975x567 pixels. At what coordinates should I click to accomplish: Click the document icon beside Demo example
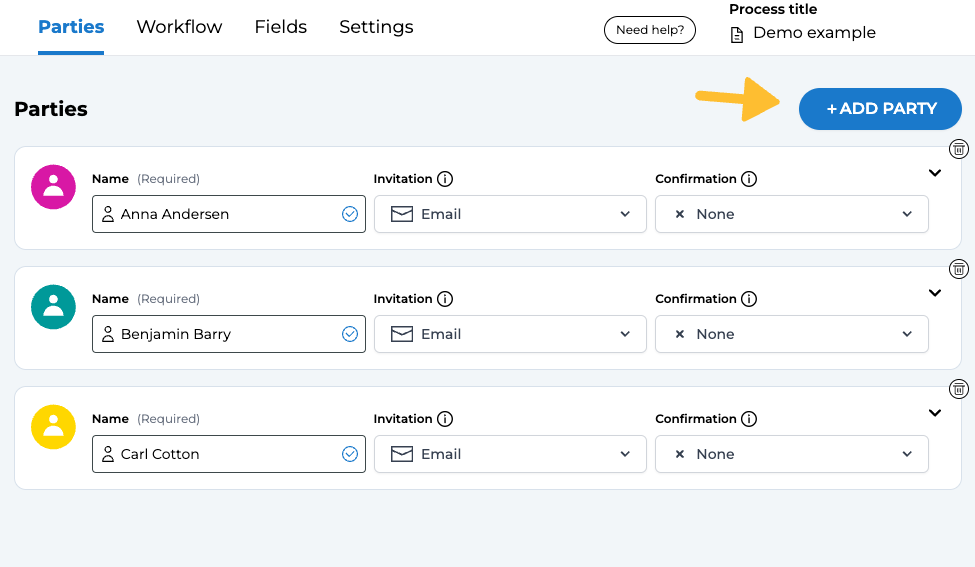(x=737, y=34)
